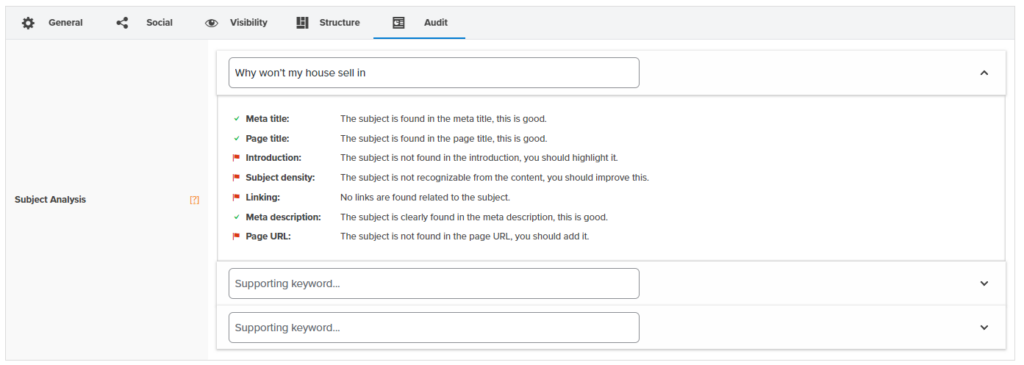Click the Social share icon

(x=122, y=23)
